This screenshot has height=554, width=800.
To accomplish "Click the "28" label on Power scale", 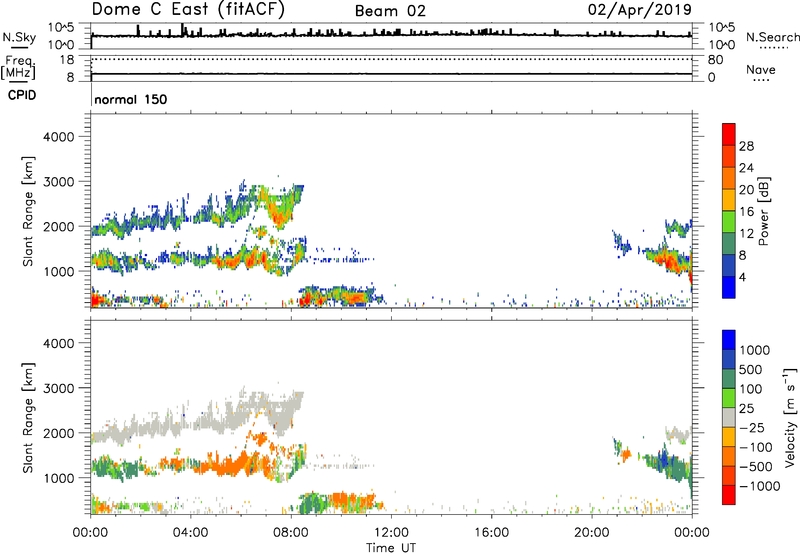I will tap(746, 146).
